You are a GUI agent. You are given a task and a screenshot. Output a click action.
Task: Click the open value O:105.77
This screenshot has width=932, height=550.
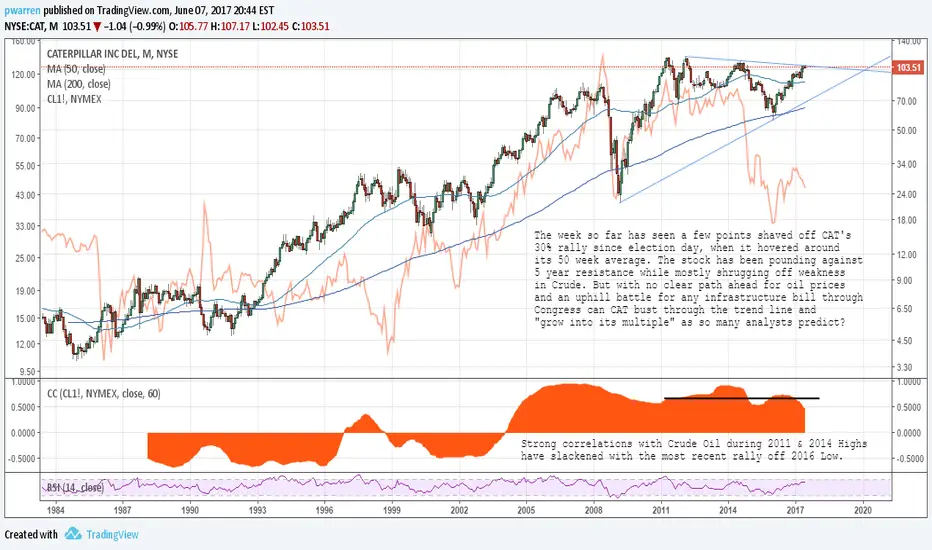(188, 26)
